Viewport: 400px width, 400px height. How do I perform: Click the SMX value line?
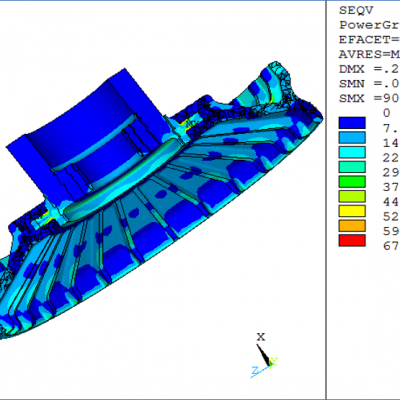pyautogui.click(x=369, y=98)
